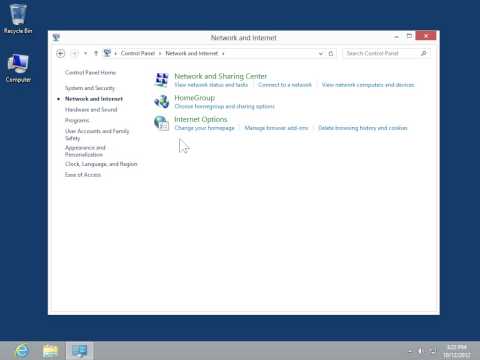480x360 pixels.
Task: Click Network and Internet breadcrumb segment
Action: tap(192, 53)
